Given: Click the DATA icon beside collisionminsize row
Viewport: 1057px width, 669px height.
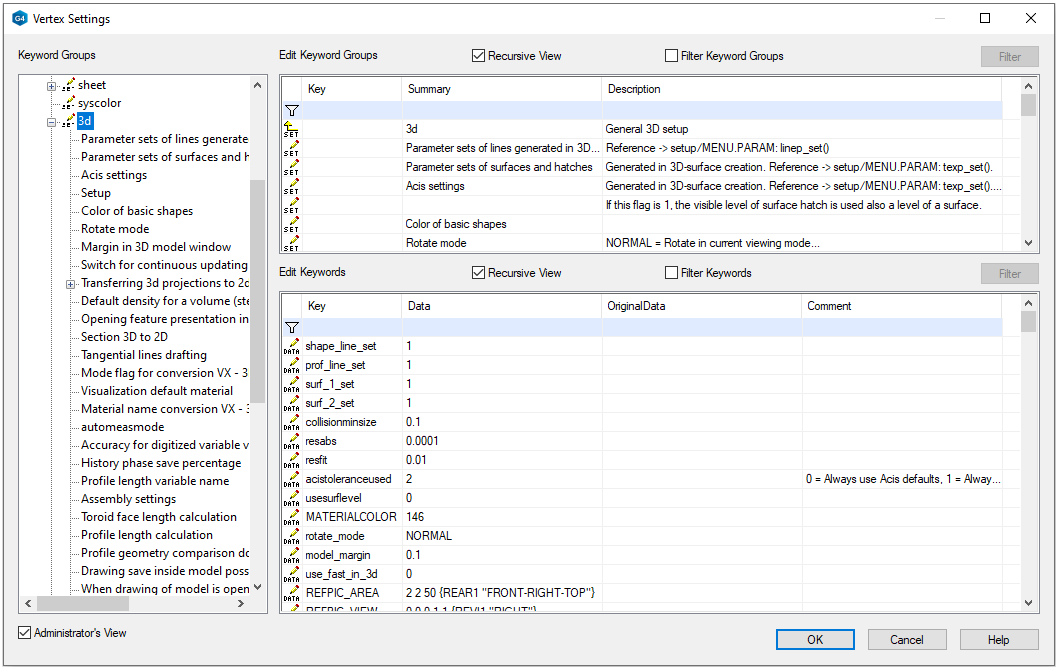Looking at the screenshot, I should 291,422.
